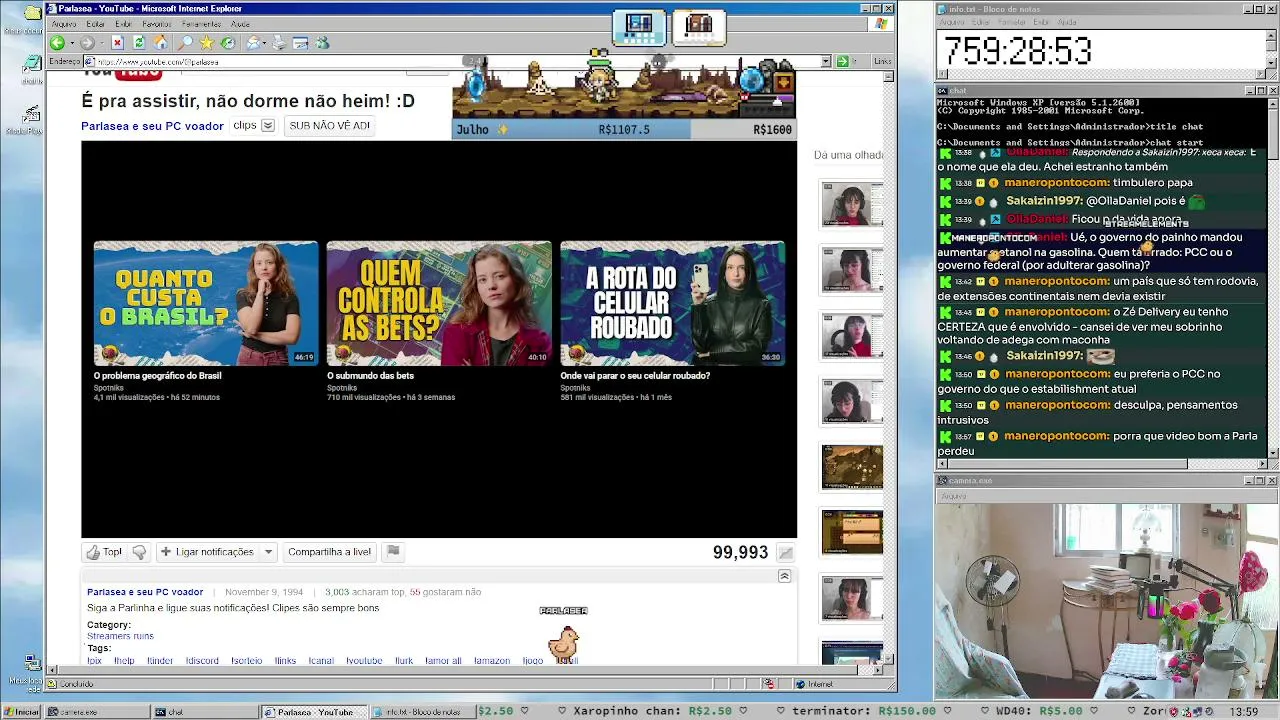Print the page using the printer icon
This screenshot has height=720, width=1280.
point(279,43)
